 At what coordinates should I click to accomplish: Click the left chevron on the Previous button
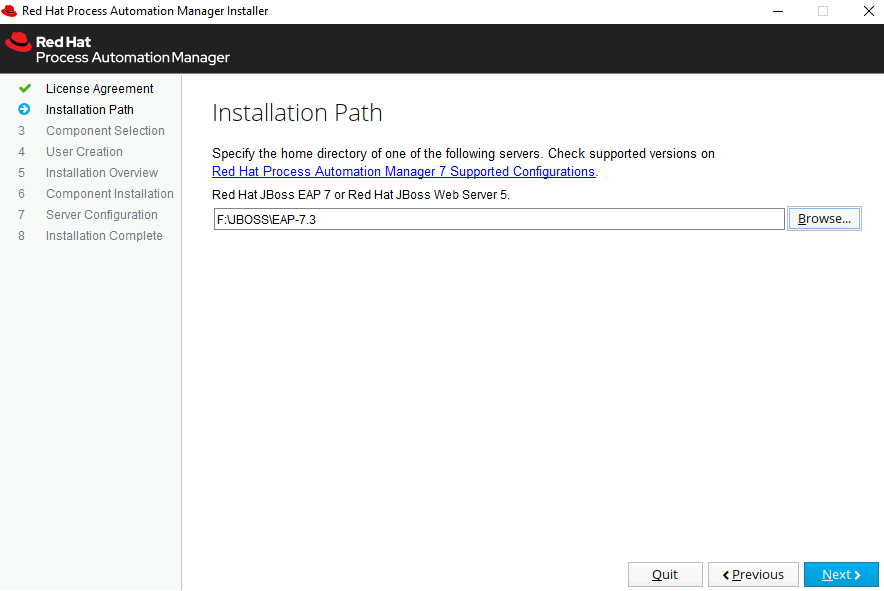coord(726,575)
